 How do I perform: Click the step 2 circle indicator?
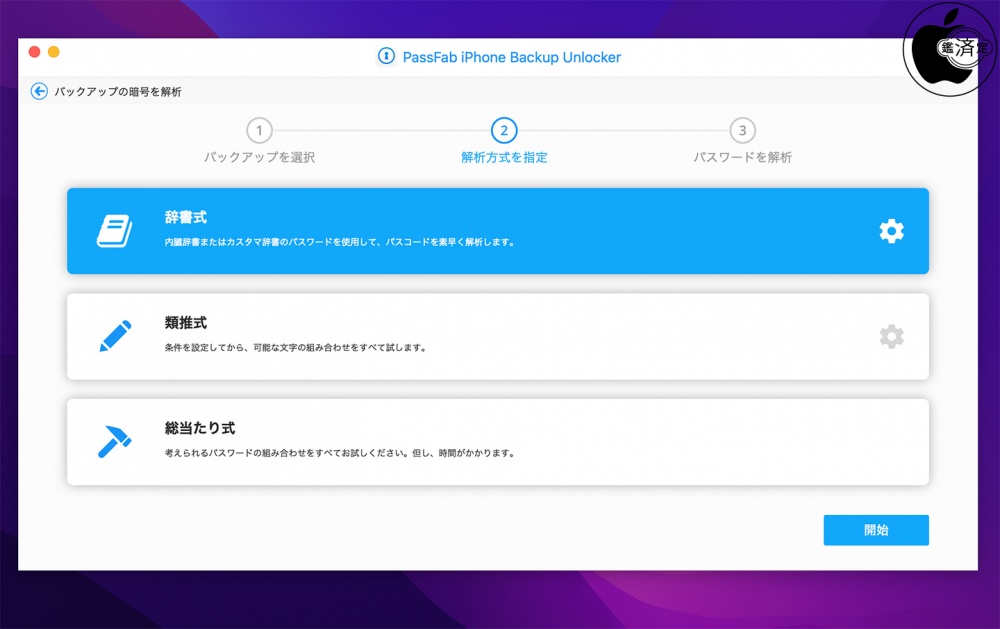point(504,131)
